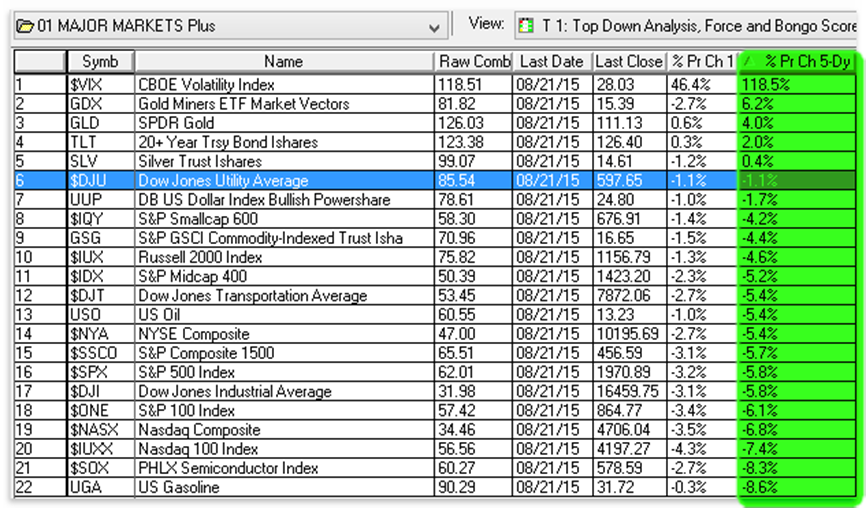Click the $DJT symbol cell

[x=101, y=295]
